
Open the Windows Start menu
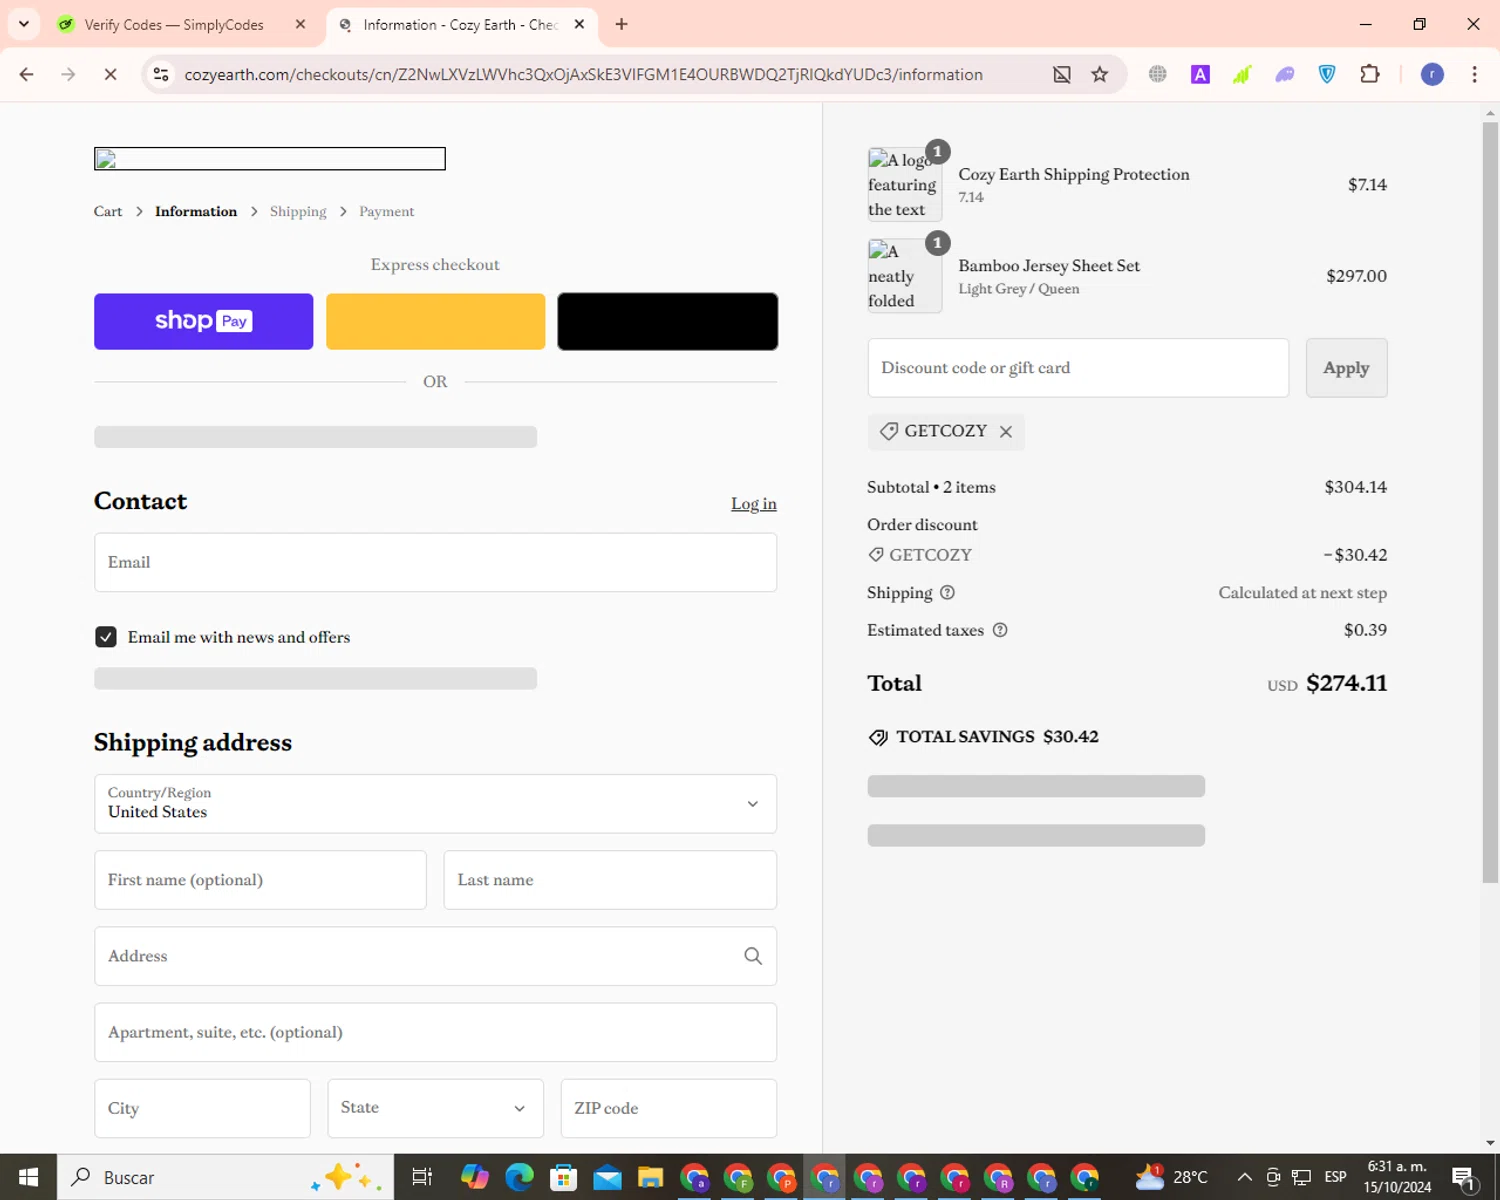click(x=28, y=1177)
